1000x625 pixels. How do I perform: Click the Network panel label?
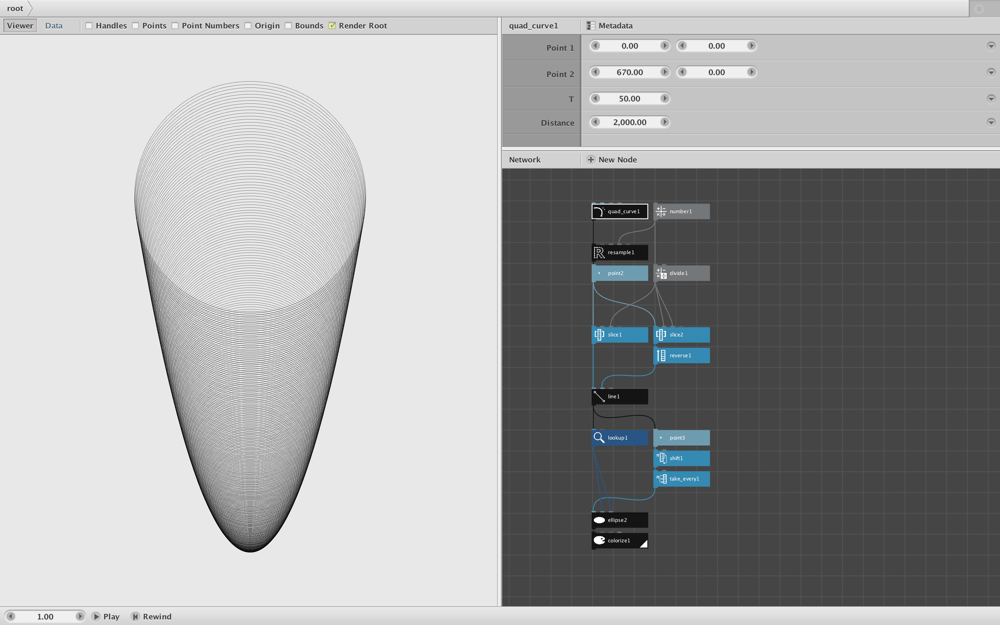[524, 159]
